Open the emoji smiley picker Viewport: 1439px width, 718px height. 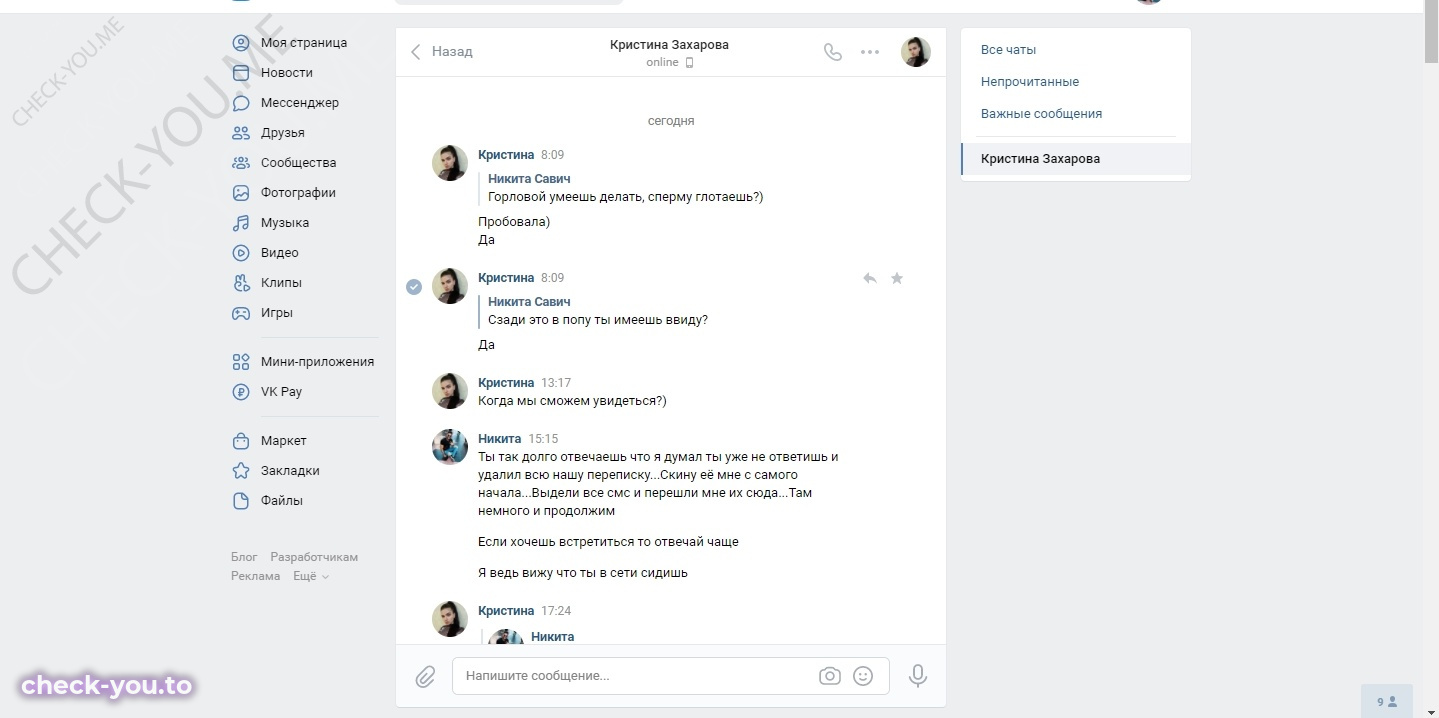[x=863, y=676]
